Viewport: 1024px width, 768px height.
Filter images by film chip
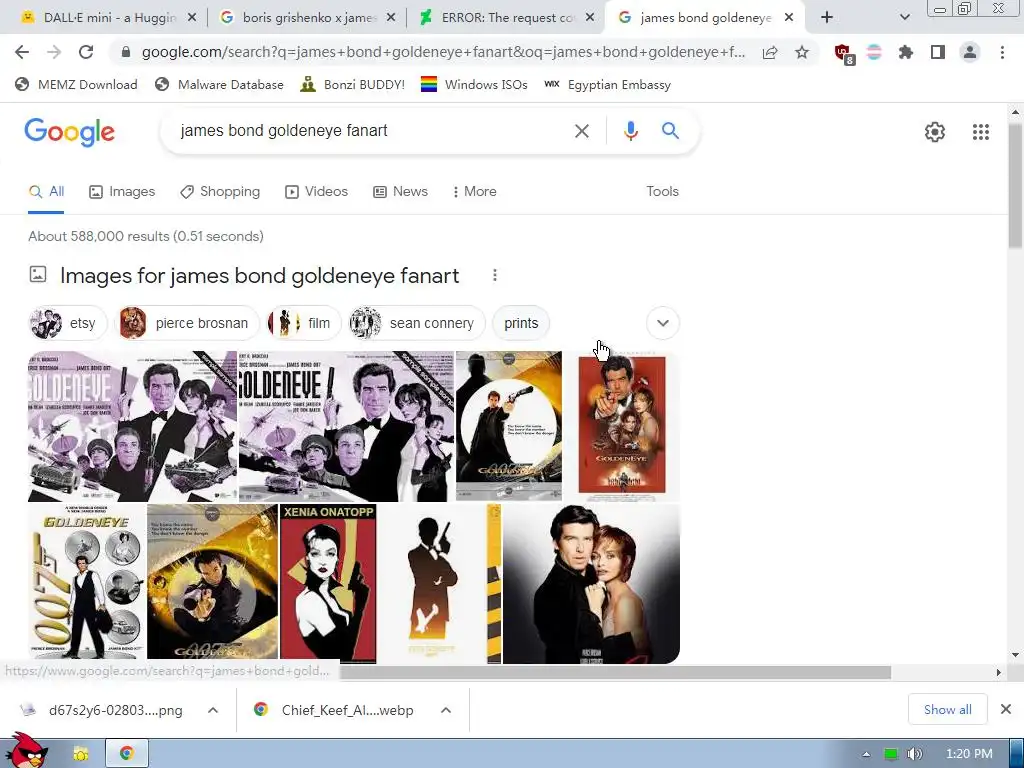point(304,323)
